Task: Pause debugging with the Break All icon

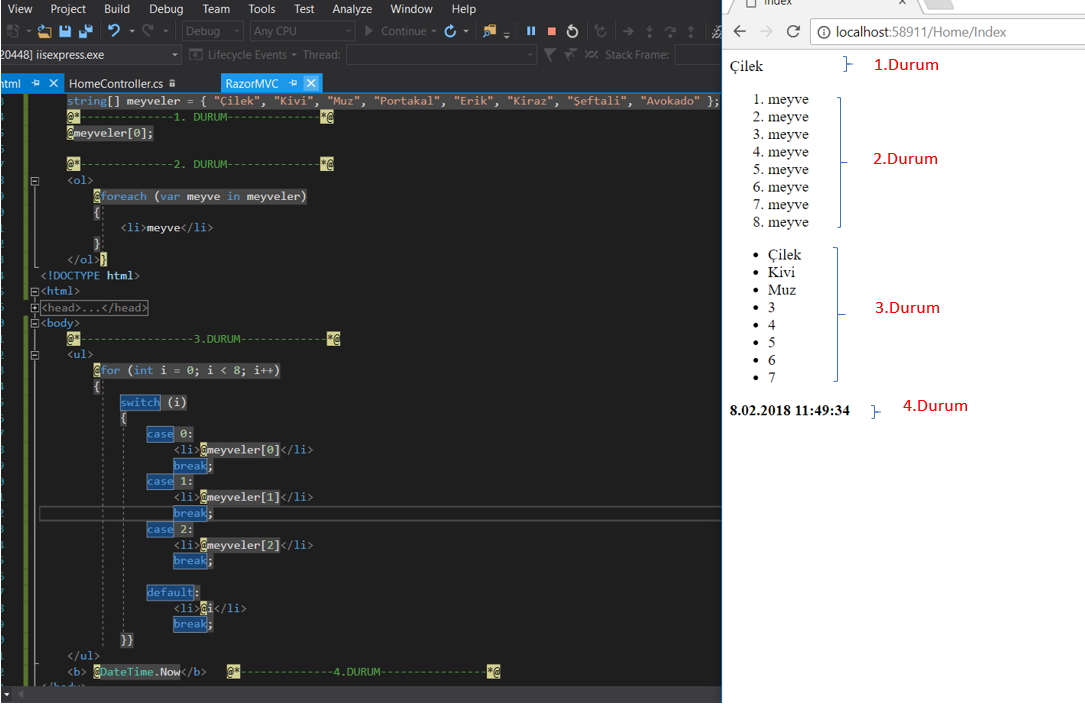Action: pyautogui.click(x=531, y=31)
